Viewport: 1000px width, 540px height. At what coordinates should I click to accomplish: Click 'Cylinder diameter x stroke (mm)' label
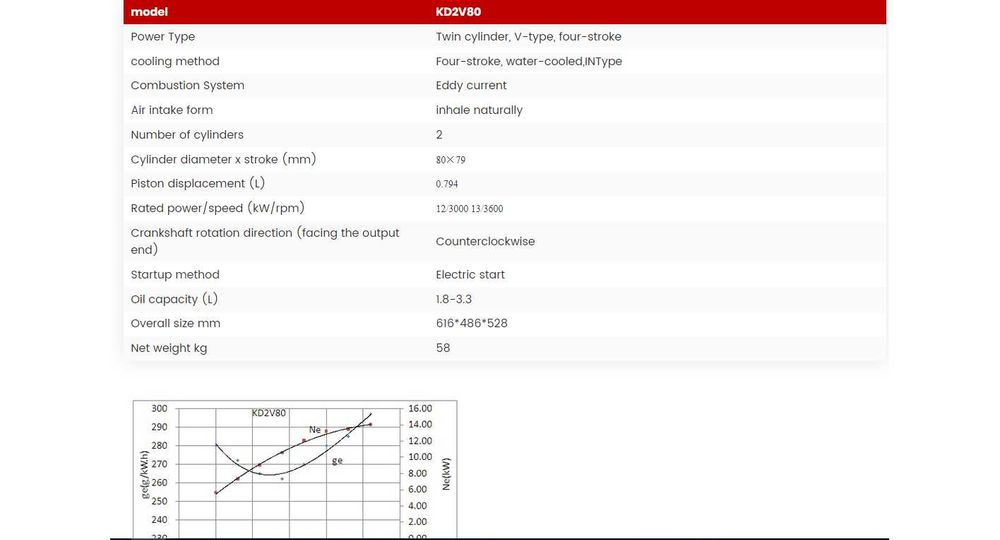[x=223, y=159]
